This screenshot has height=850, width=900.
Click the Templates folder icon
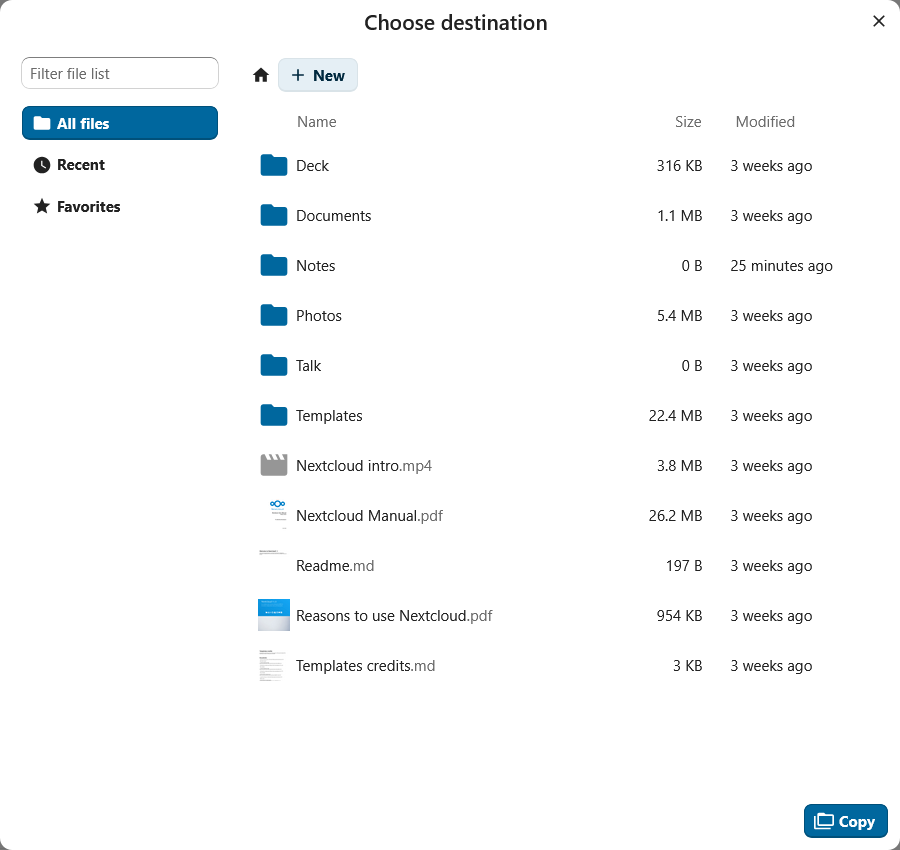(274, 416)
